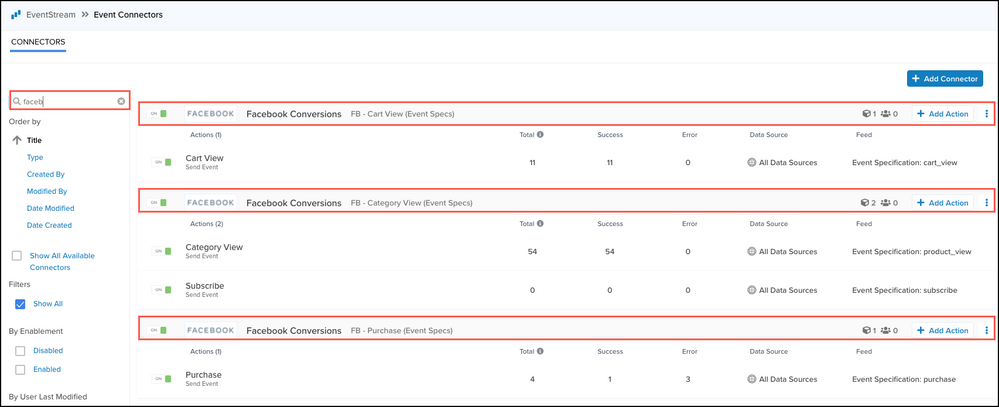Check the Disabled enablement filter

coord(21,351)
